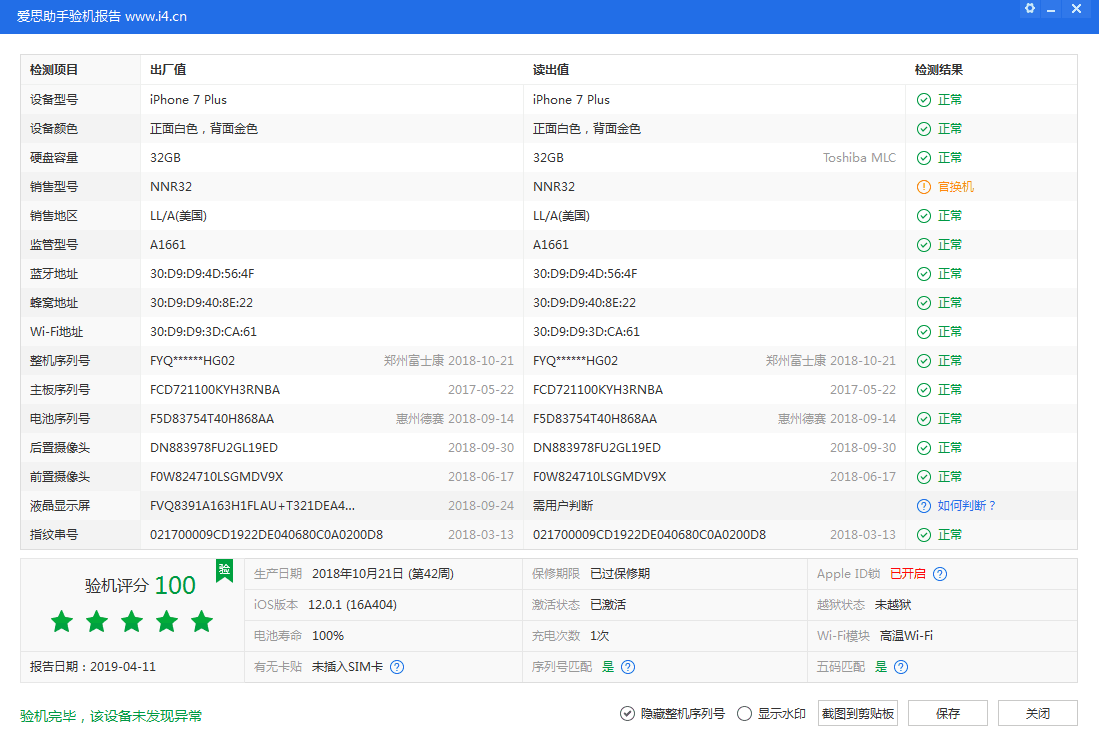Image resolution: width=1099 pixels, height=732 pixels.
Task: Open the 如何判断？ link
Action: 967,506
